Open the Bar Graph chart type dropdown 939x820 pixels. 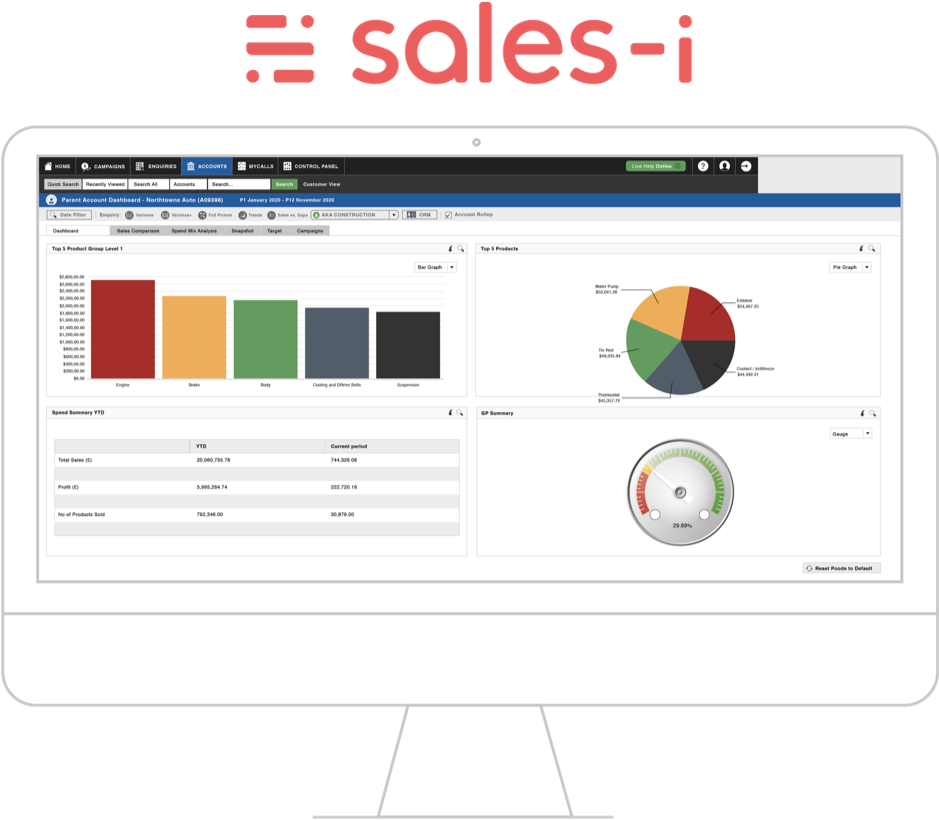[x=435, y=267]
